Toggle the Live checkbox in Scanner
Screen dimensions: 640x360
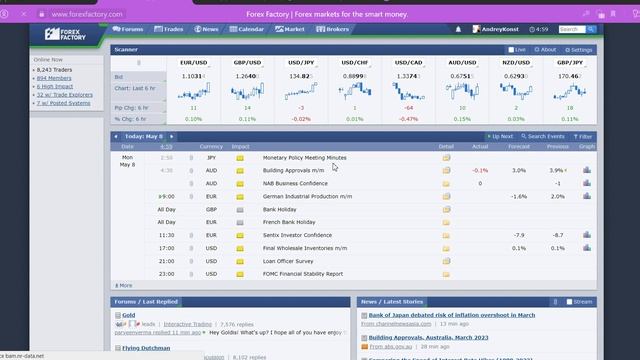click(x=511, y=50)
